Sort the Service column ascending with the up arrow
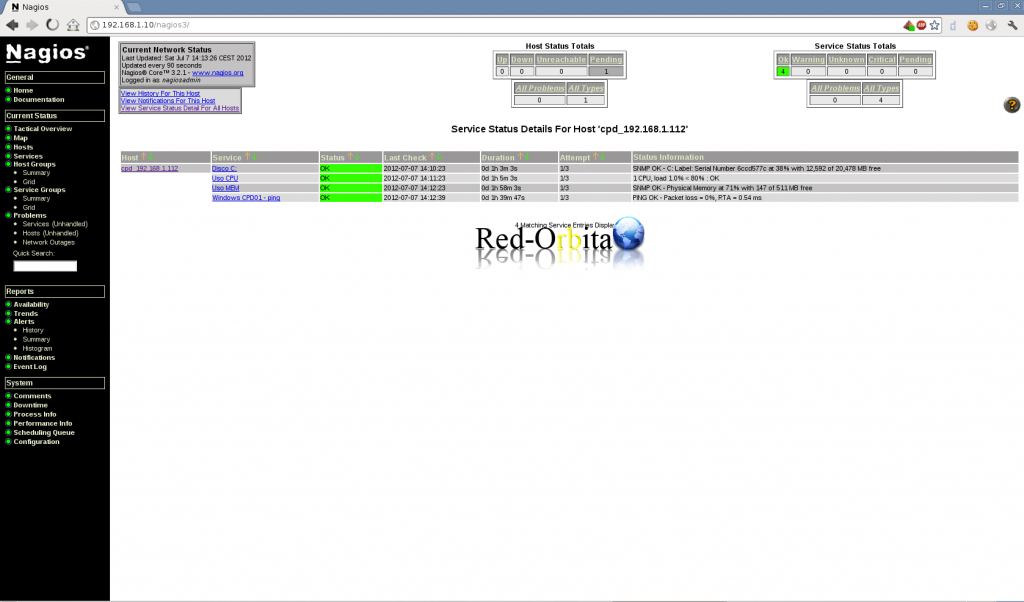 pos(247,157)
